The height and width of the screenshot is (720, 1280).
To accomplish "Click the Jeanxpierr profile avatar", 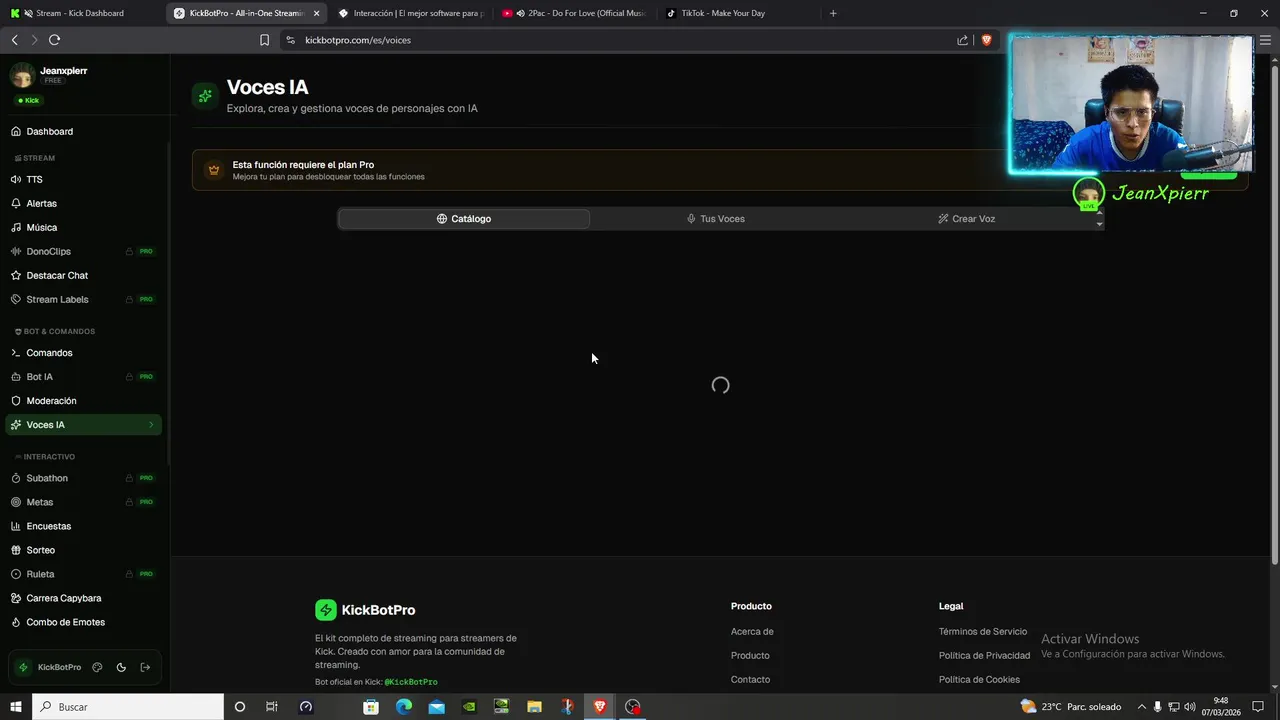I will [x=22, y=75].
